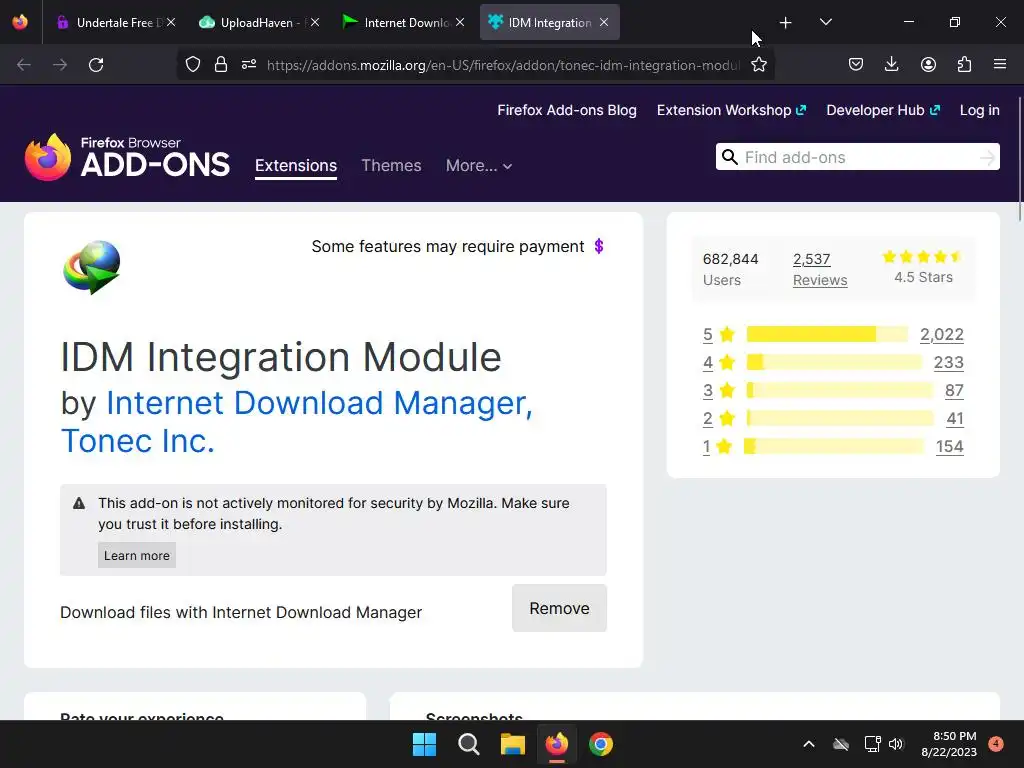Image resolution: width=1024 pixels, height=768 pixels.
Task: Click the forward navigation arrow
Action: click(59, 65)
